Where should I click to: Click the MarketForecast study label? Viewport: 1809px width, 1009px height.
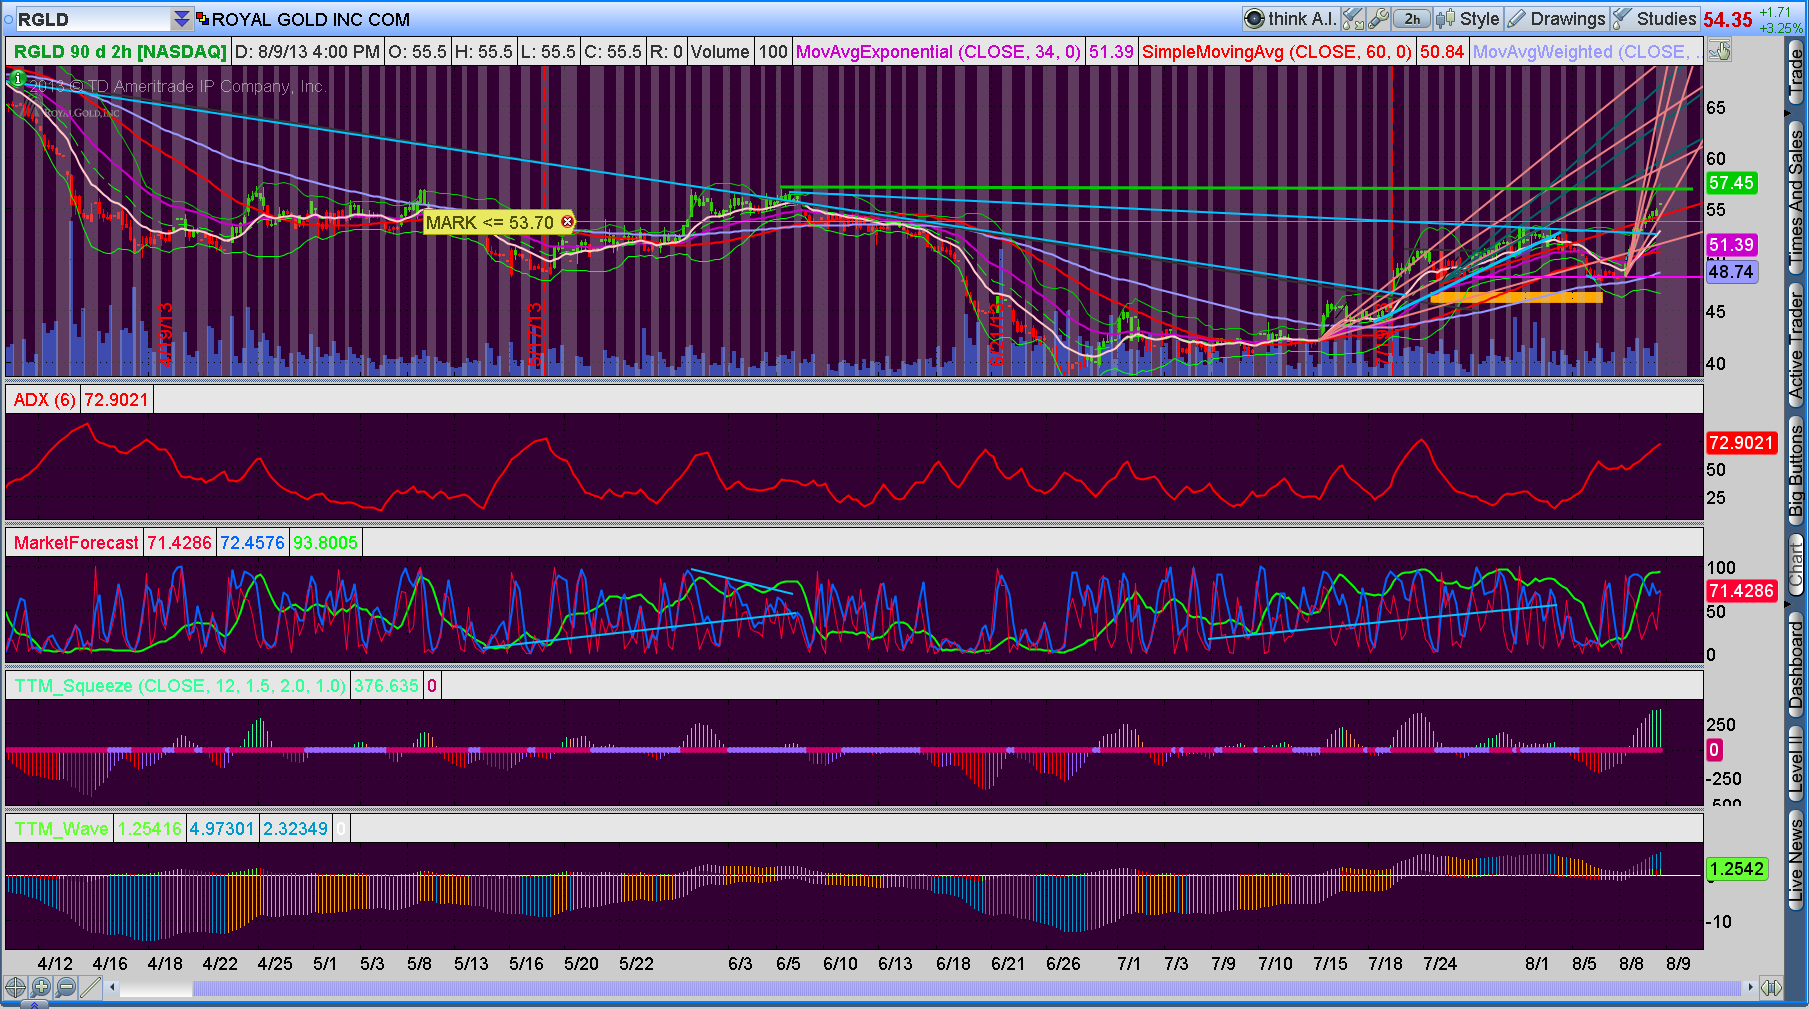click(x=76, y=543)
